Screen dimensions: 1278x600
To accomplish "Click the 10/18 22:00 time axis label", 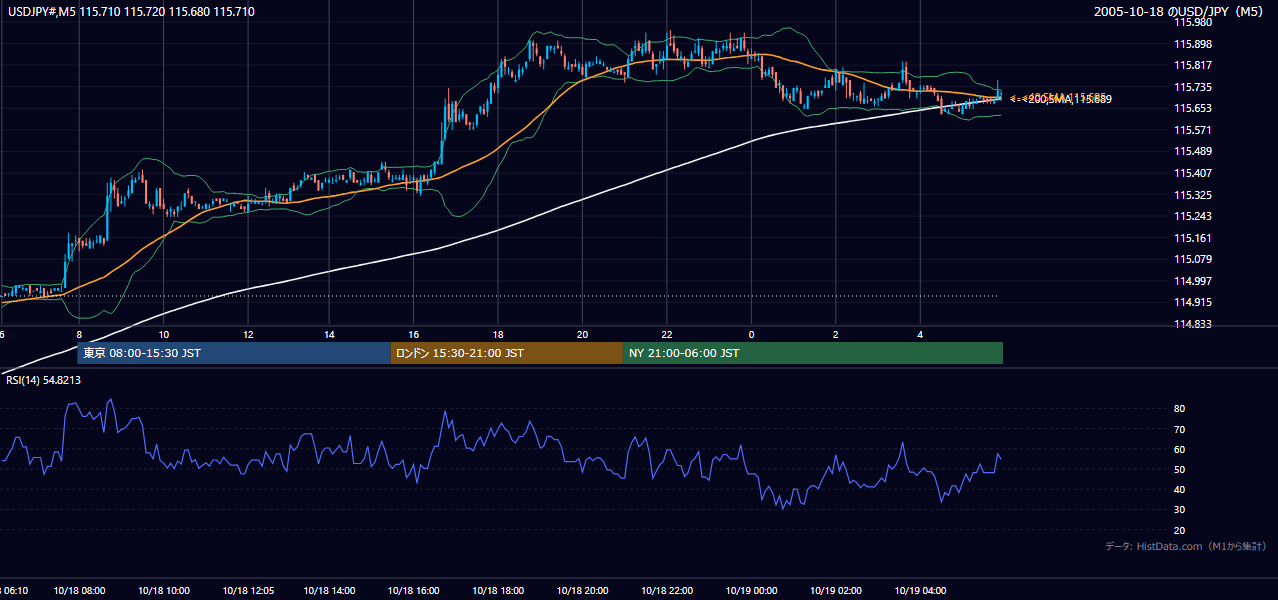I will click(668, 591).
